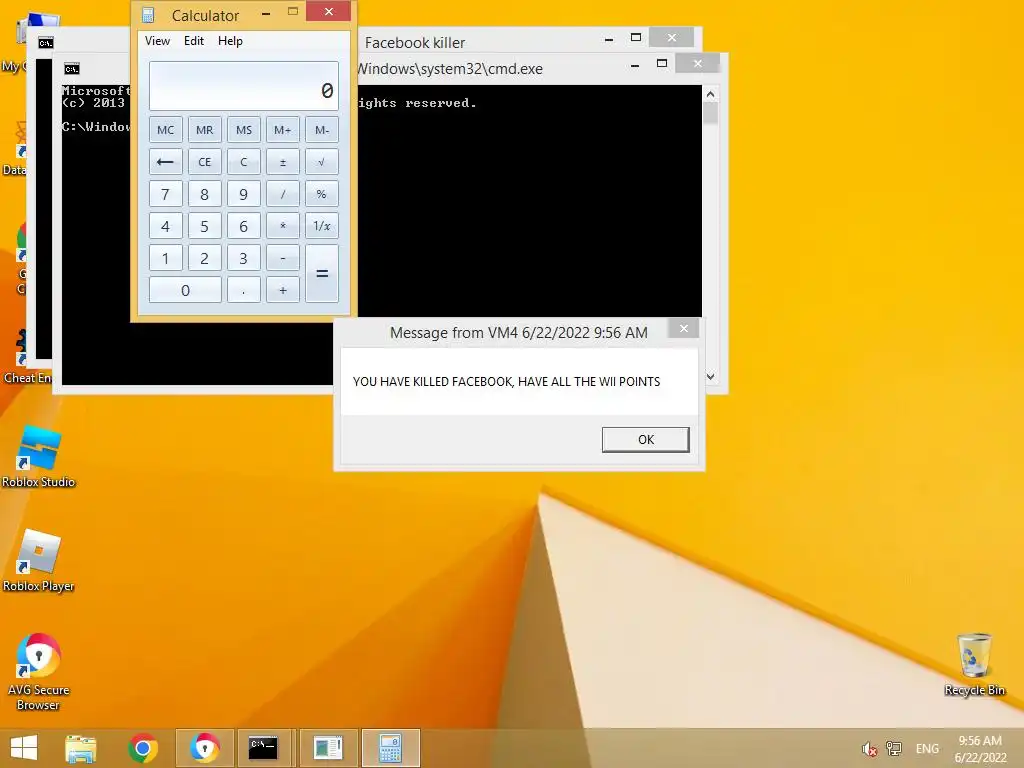This screenshot has height=768, width=1024.
Task: Click scroll up arrow in cmd.exe window
Action: tap(711, 94)
